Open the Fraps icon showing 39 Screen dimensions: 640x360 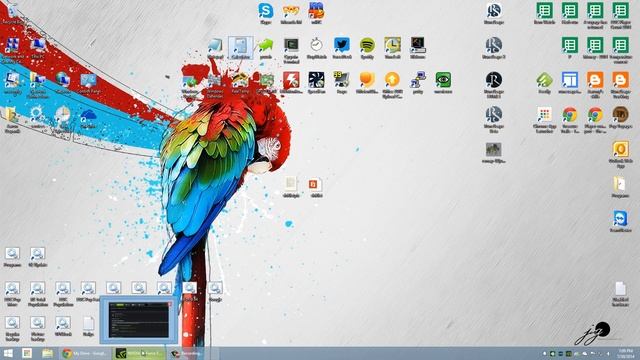(x=342, y=80)
